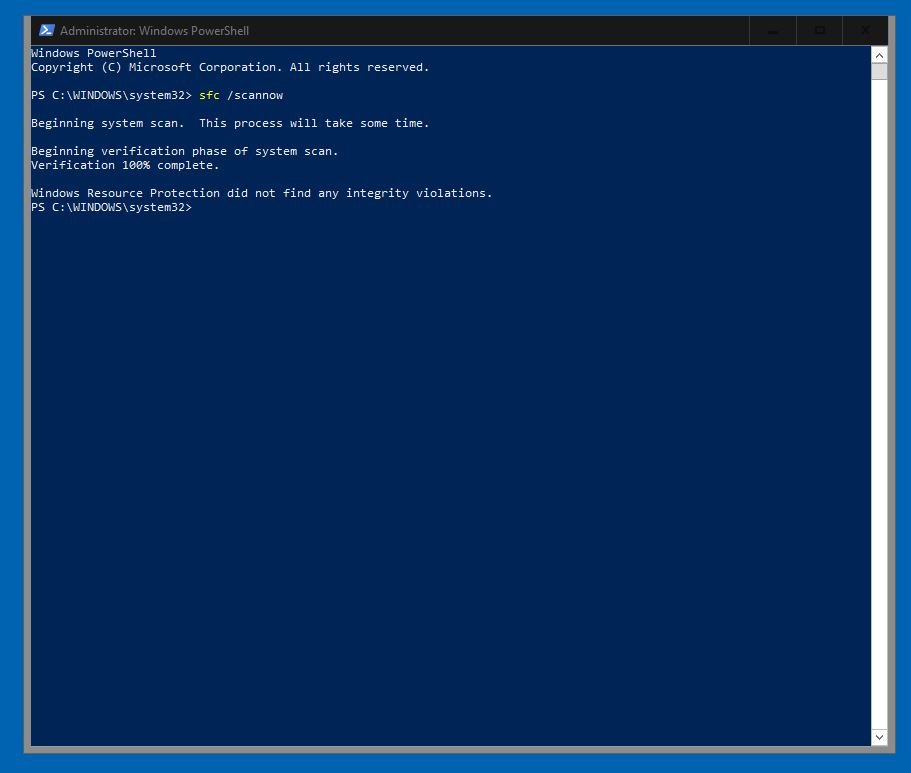Screen dimensions: 911x773
Task: Click the vertical scrollbar thumb
Action: click(879, 71)
